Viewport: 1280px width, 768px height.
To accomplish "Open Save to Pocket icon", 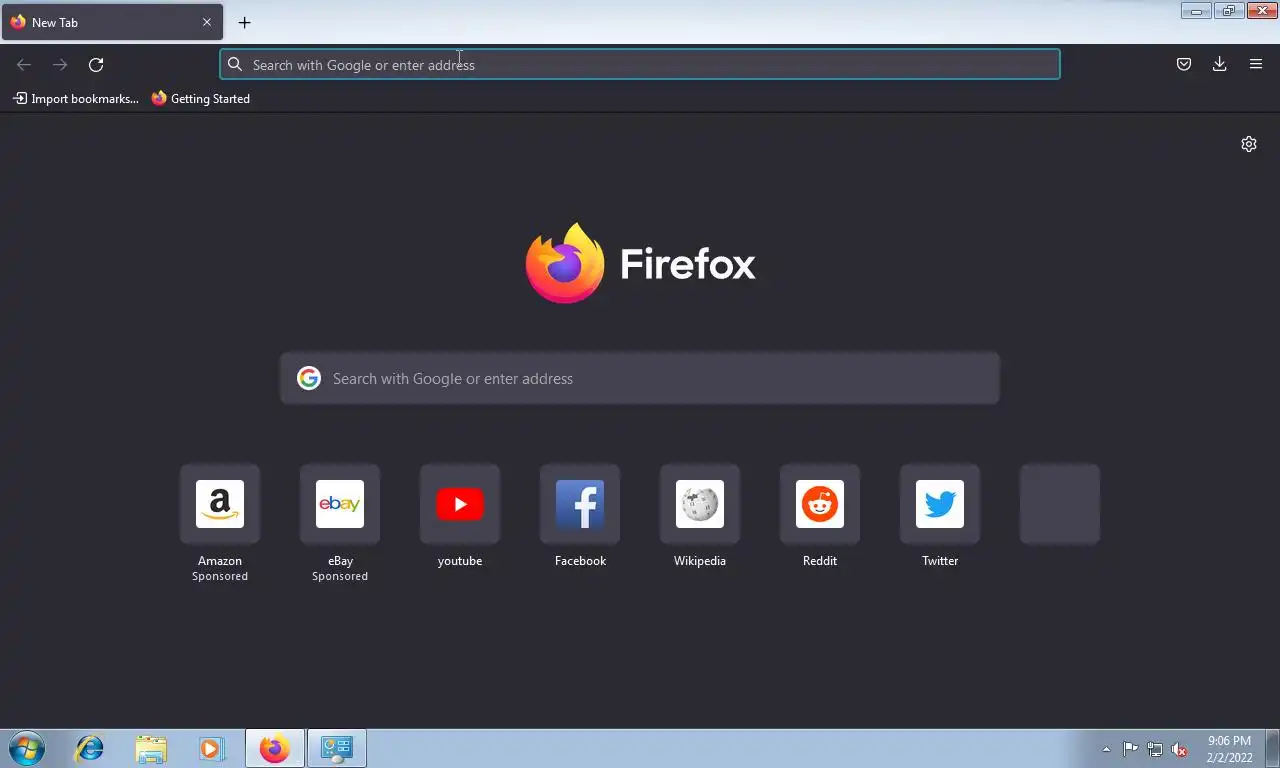I will pyautogui.click(x=1184, y=64).
